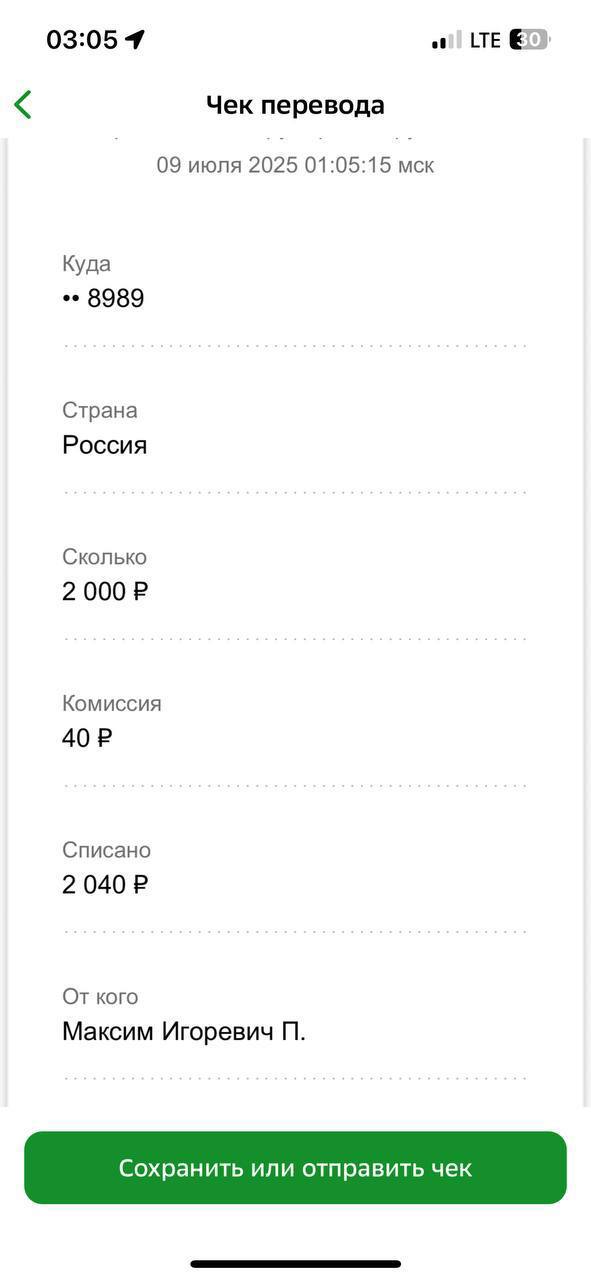The image size is (591, 1280).
Task: Tap the Комиссия label
Action: 112,703
